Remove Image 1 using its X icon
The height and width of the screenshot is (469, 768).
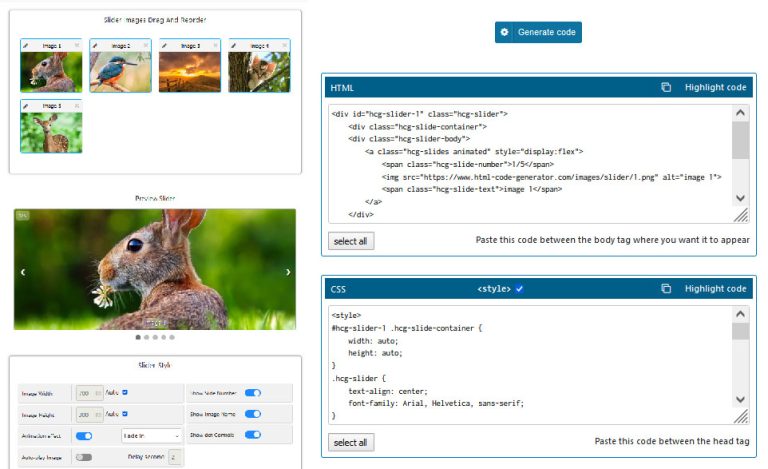tap(77, 46)
